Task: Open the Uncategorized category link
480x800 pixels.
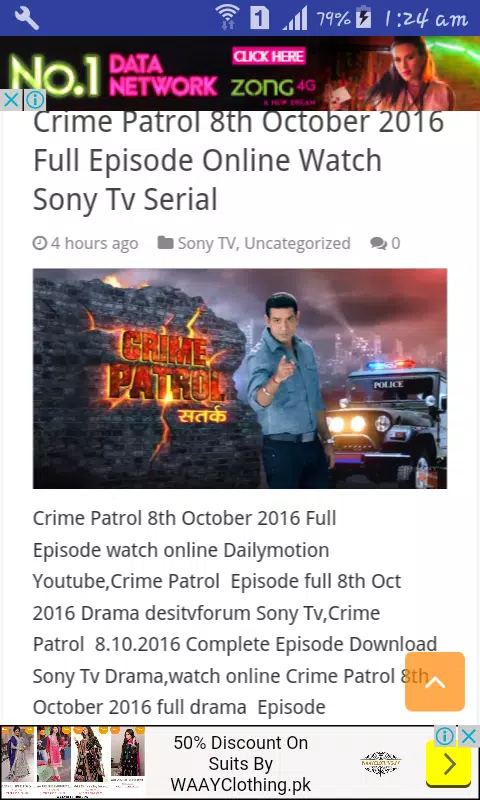Action: click(x=297, y=243)
